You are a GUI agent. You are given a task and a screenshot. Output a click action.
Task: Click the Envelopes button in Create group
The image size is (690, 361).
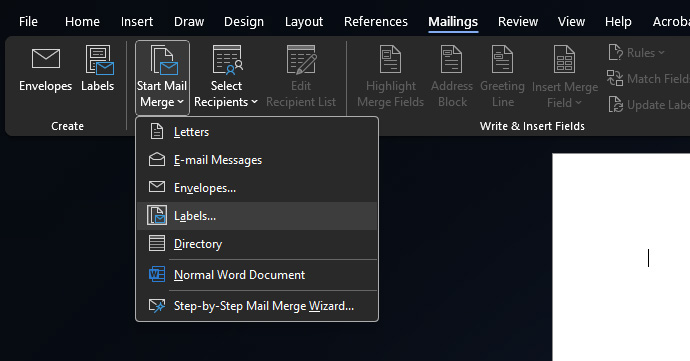coord(45,69)
